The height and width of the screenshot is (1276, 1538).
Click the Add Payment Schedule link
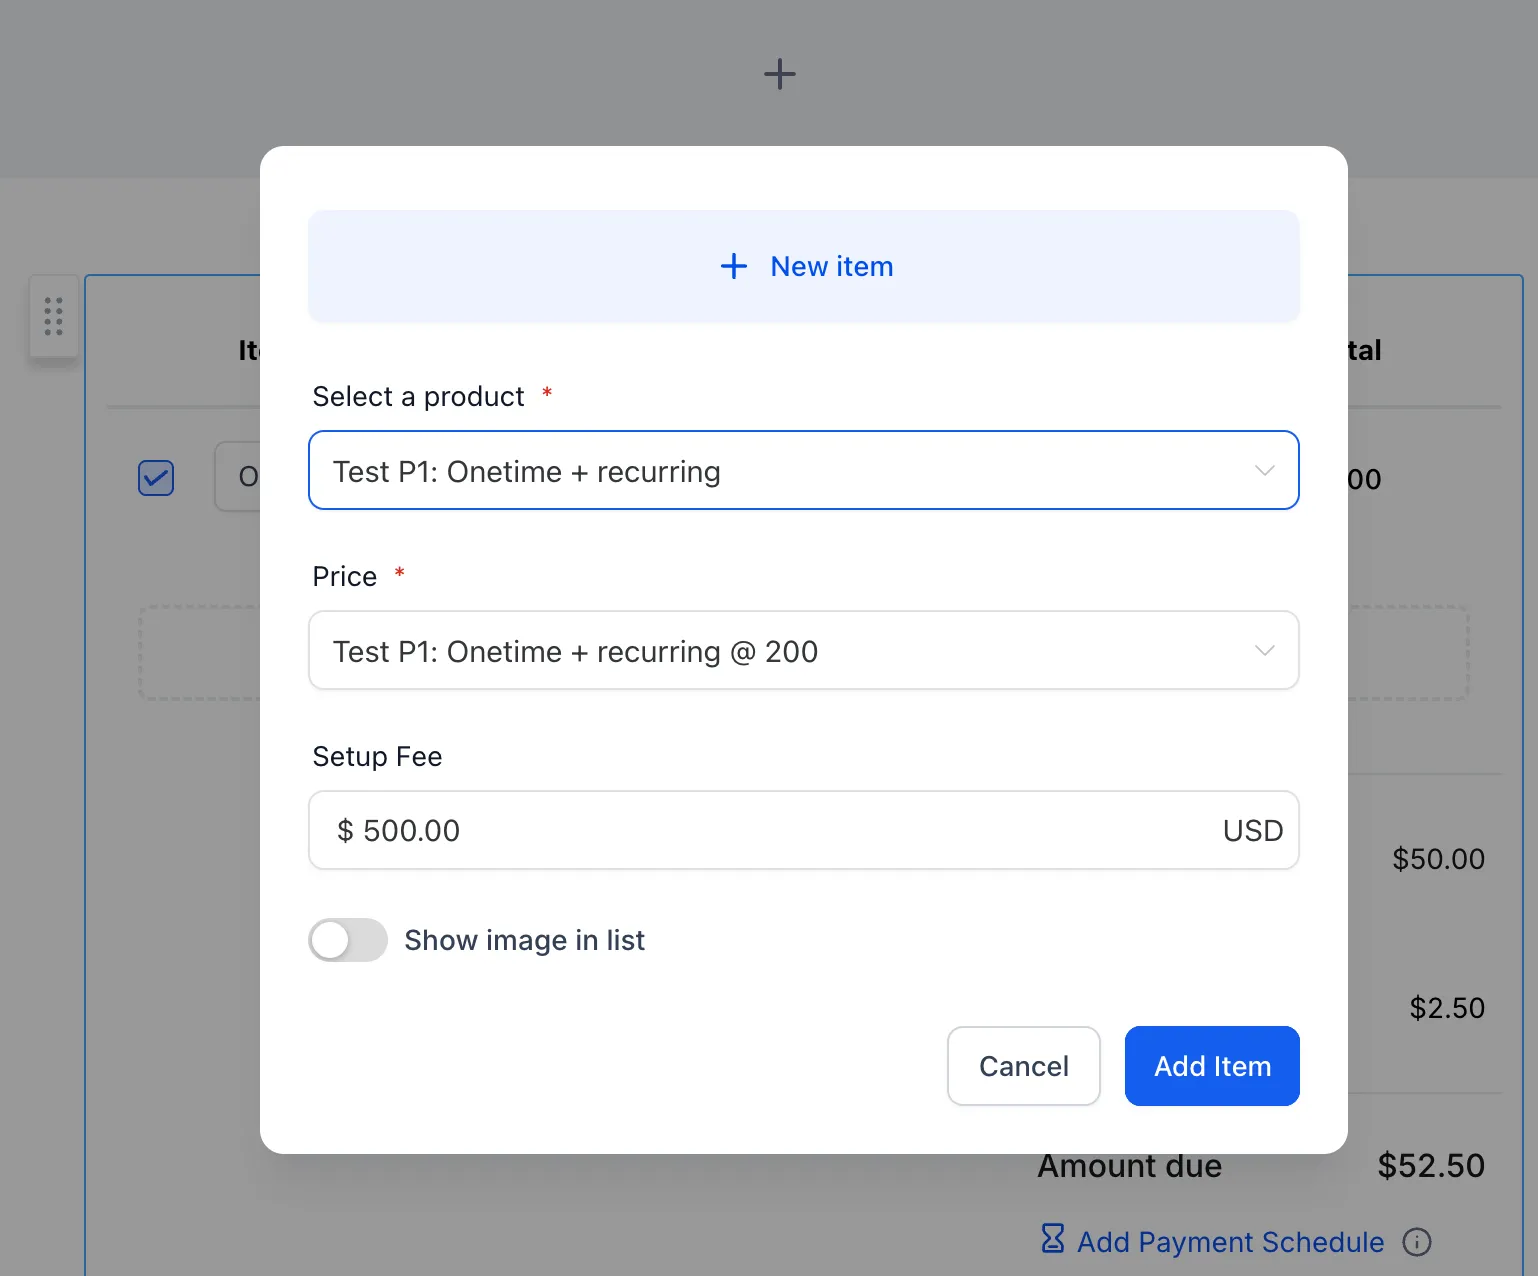1230,1242
